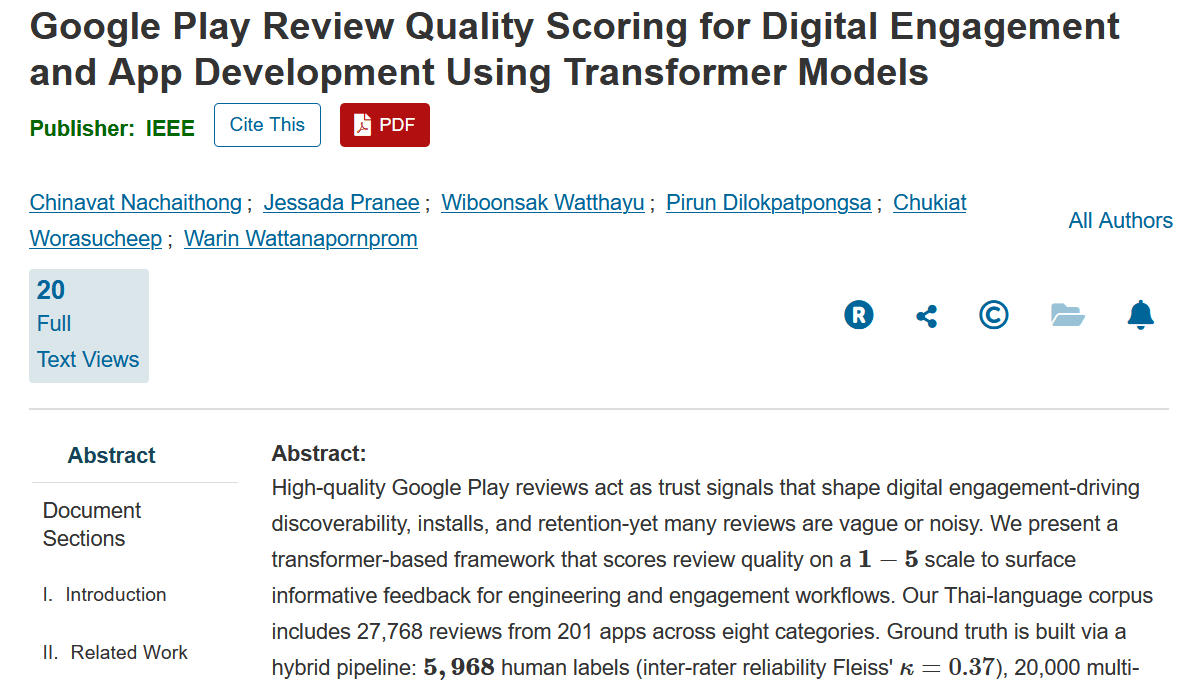Open author Jessada Pranee's profile
The width and height of the screenshot is (1182, 686).
[x=341, y=203]
